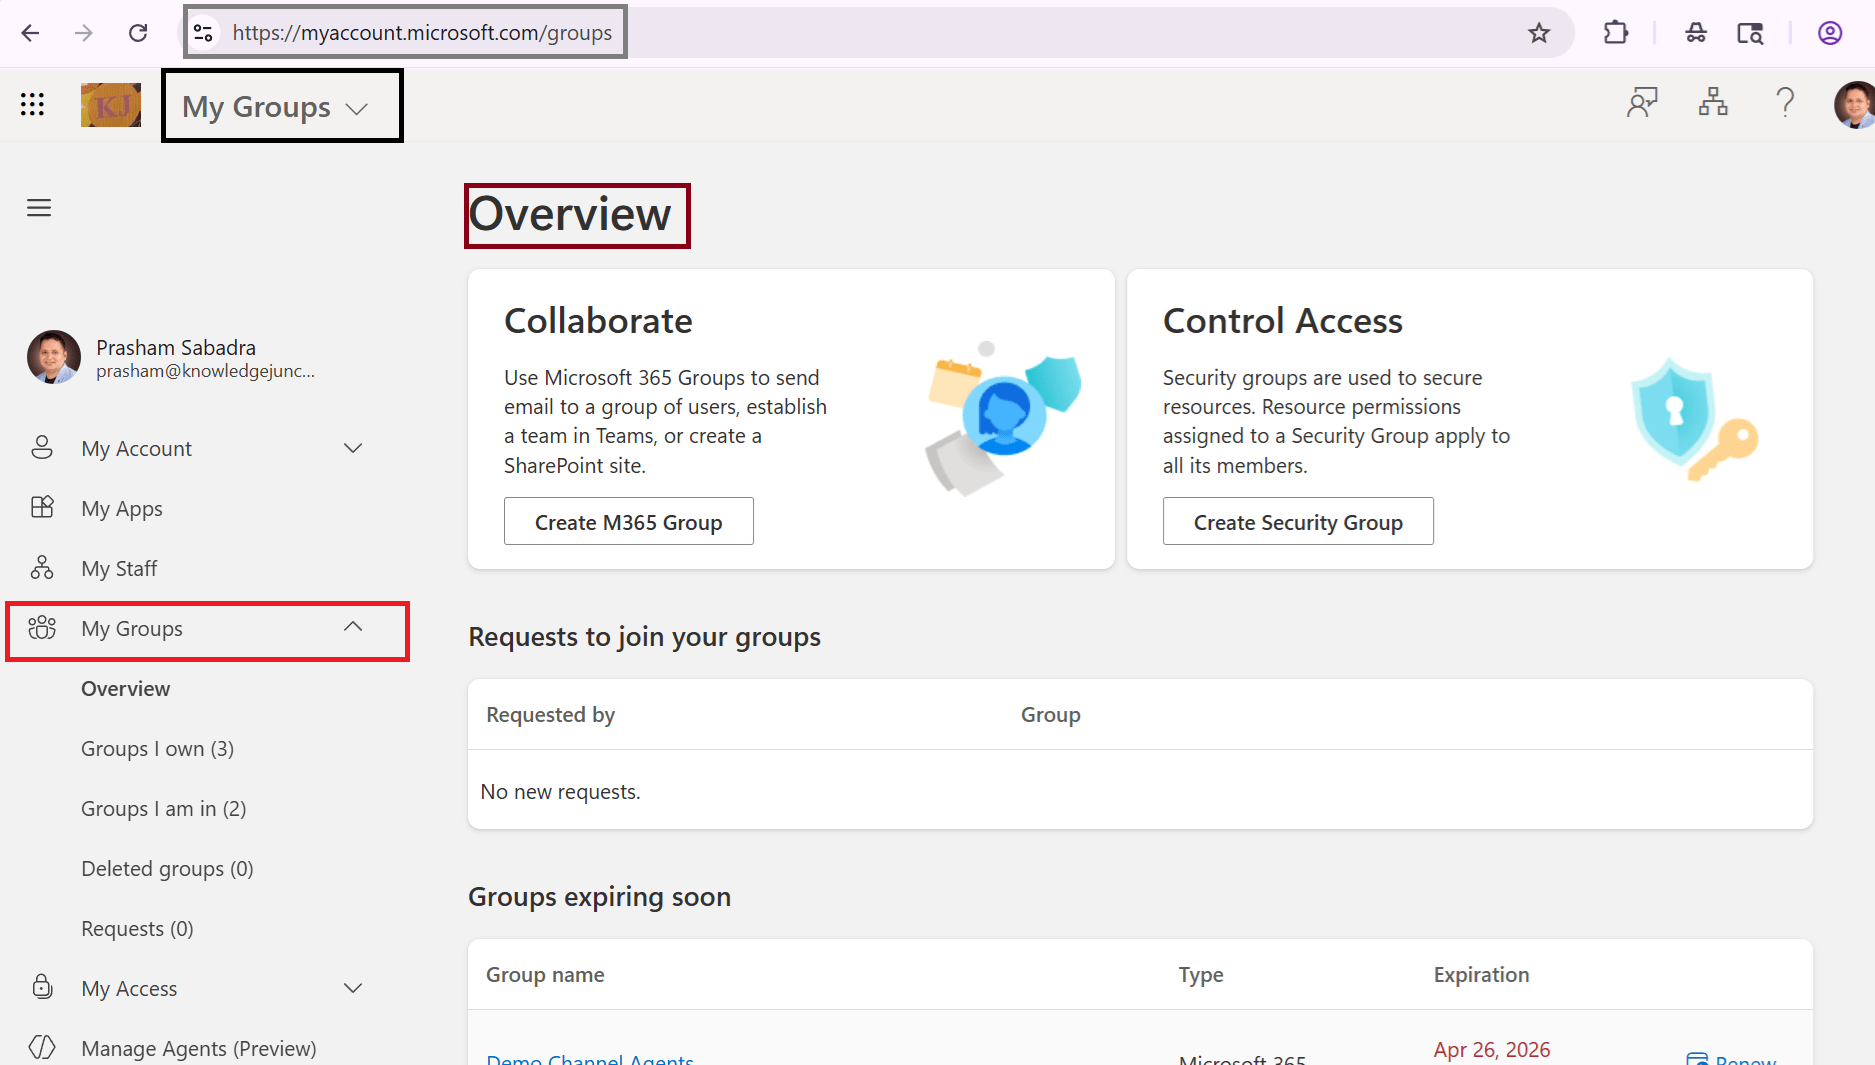The height and width of the screenshot is (1065, 1875).
Task: Select Deleted groups in the sidebar
Action: point(167,868)
